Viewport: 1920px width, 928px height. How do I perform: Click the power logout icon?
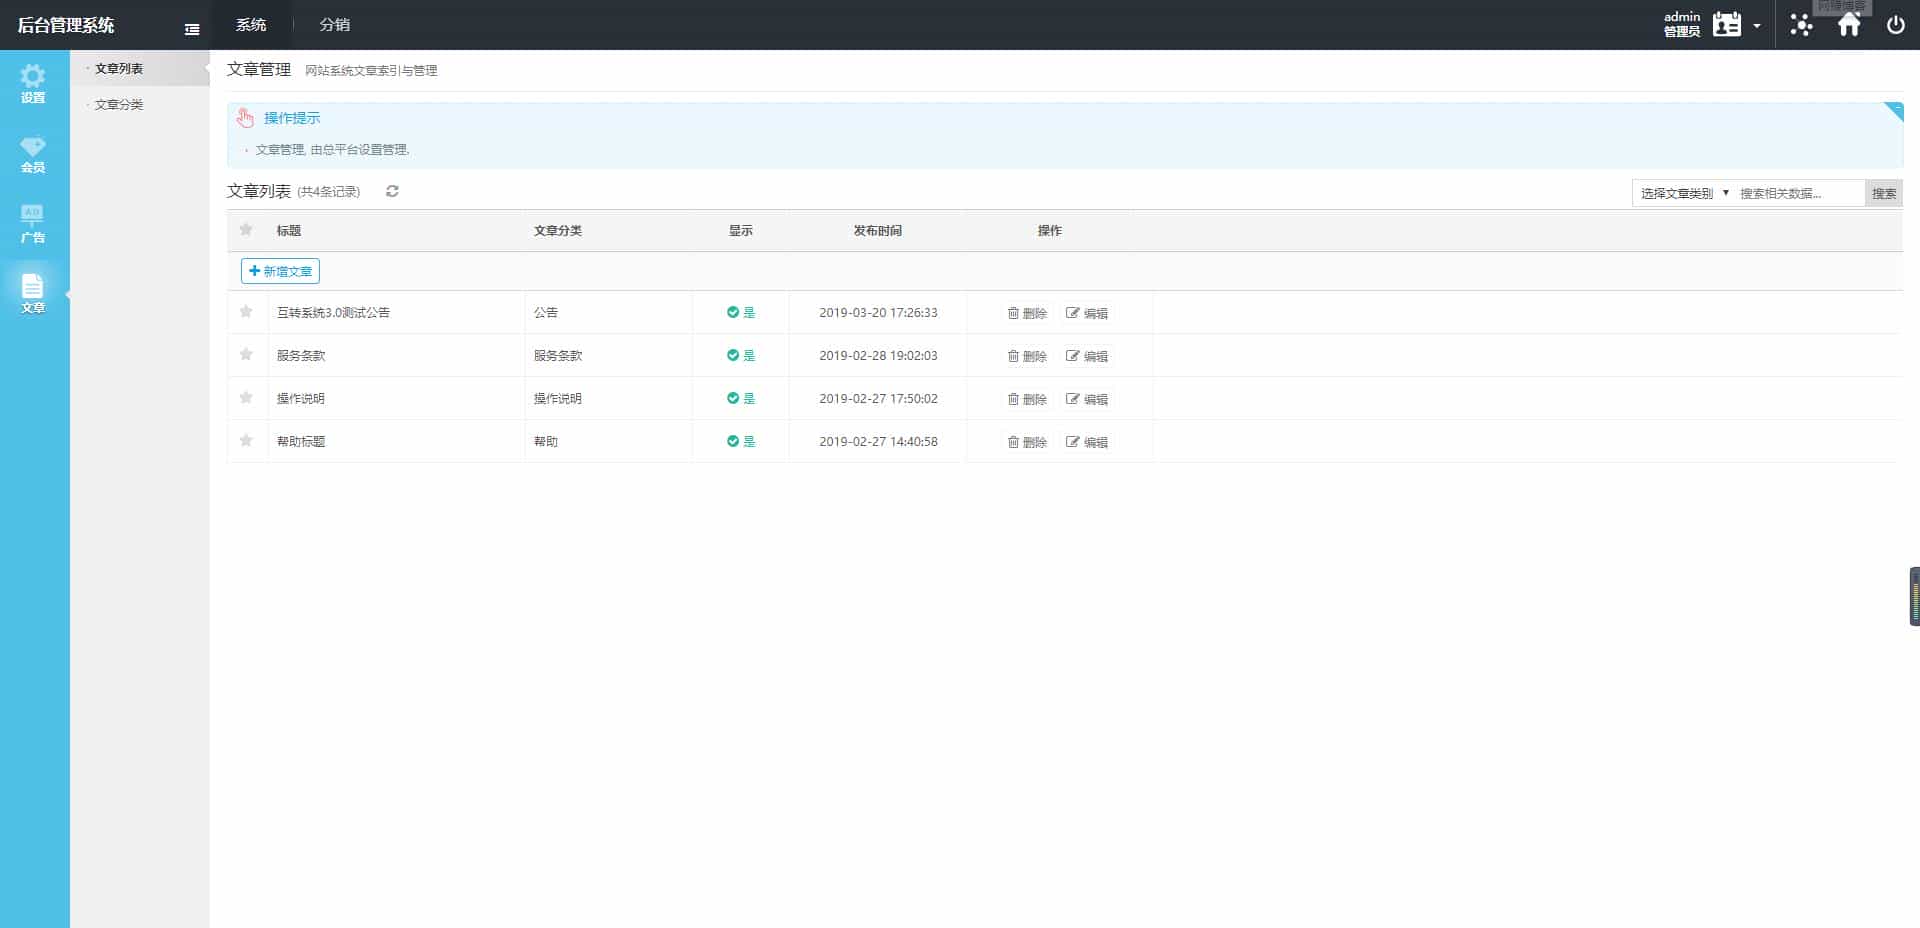click(1895, 25)
